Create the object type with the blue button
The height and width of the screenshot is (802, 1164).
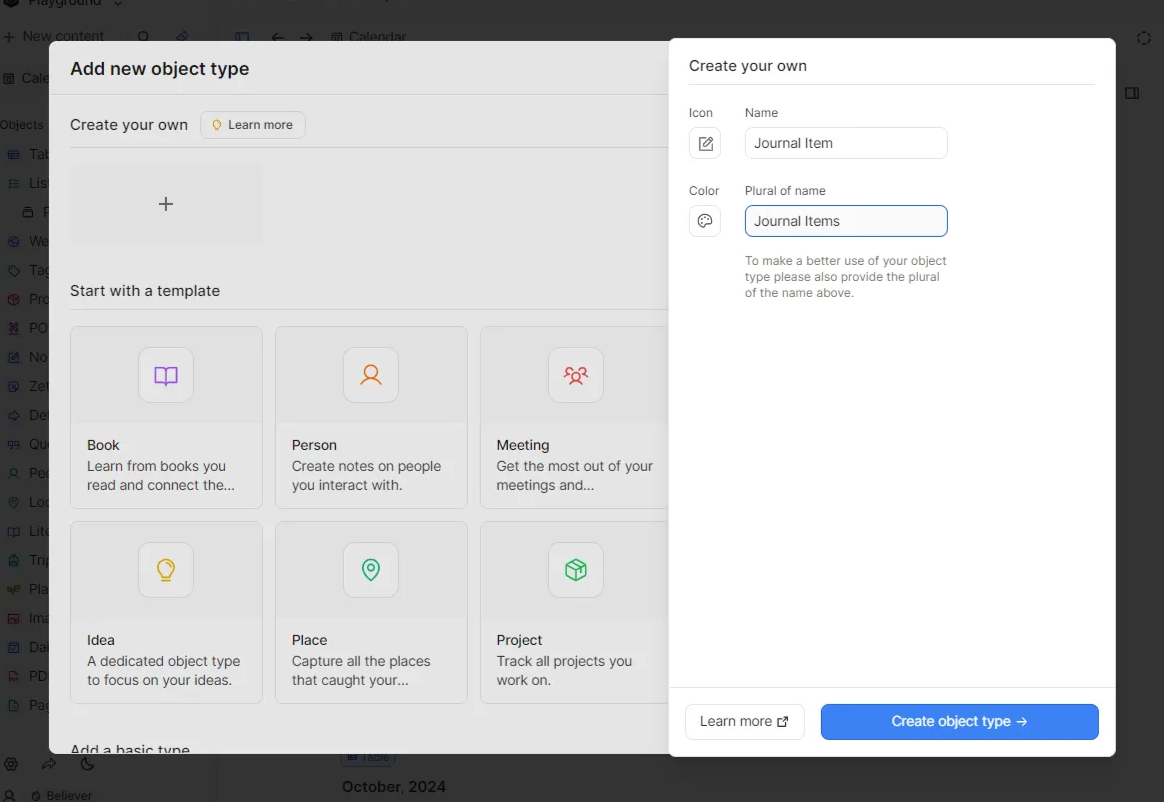tap(959, 722)
